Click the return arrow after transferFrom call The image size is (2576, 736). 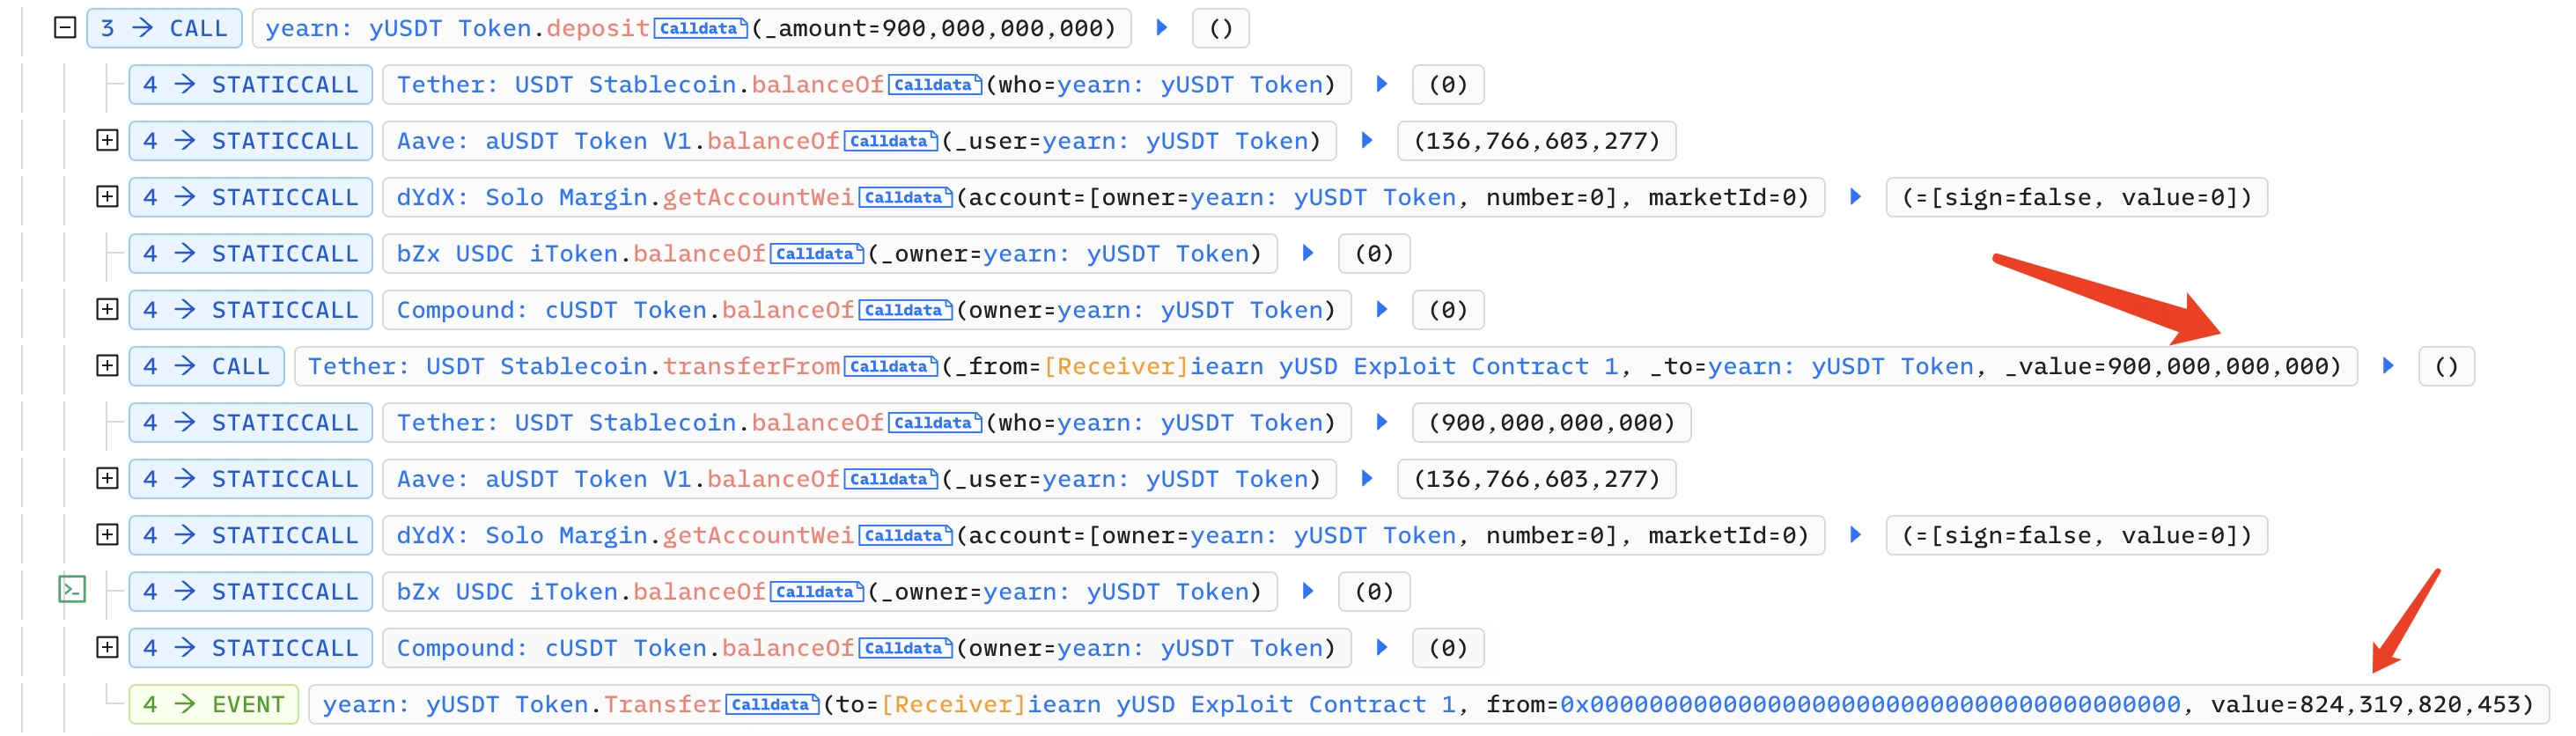coord(2388,366)
